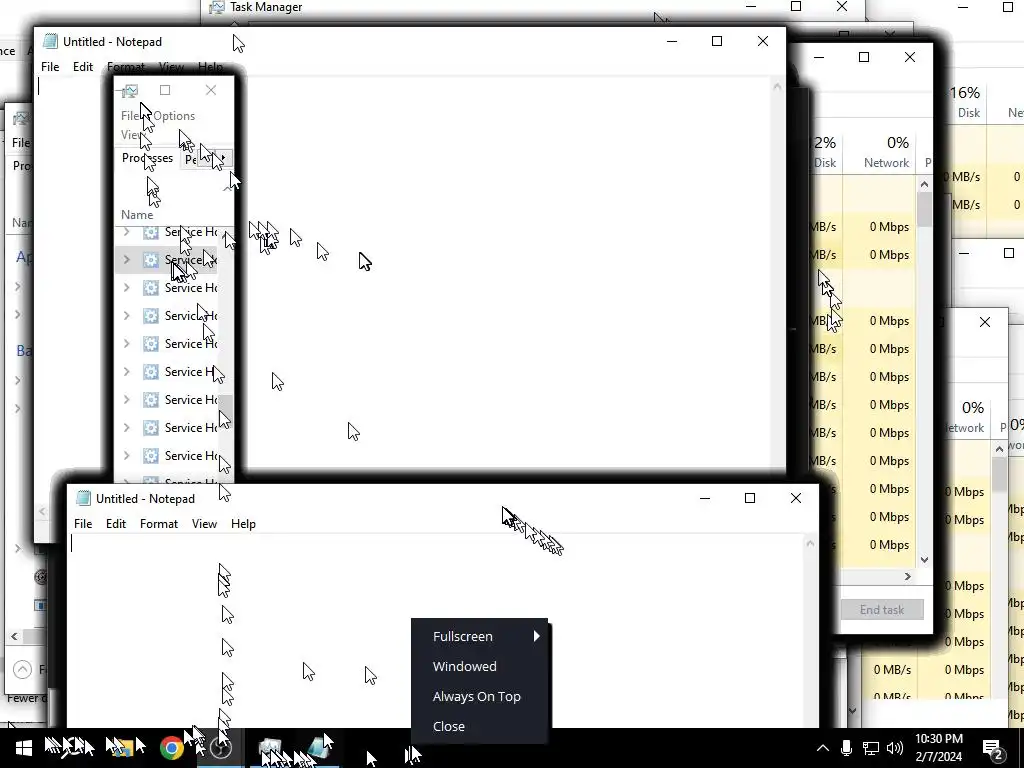This screenshot has height=768, width=1024.
Task: Open the taskbar clock showing 10:30 PM
Action: [938, 748]
